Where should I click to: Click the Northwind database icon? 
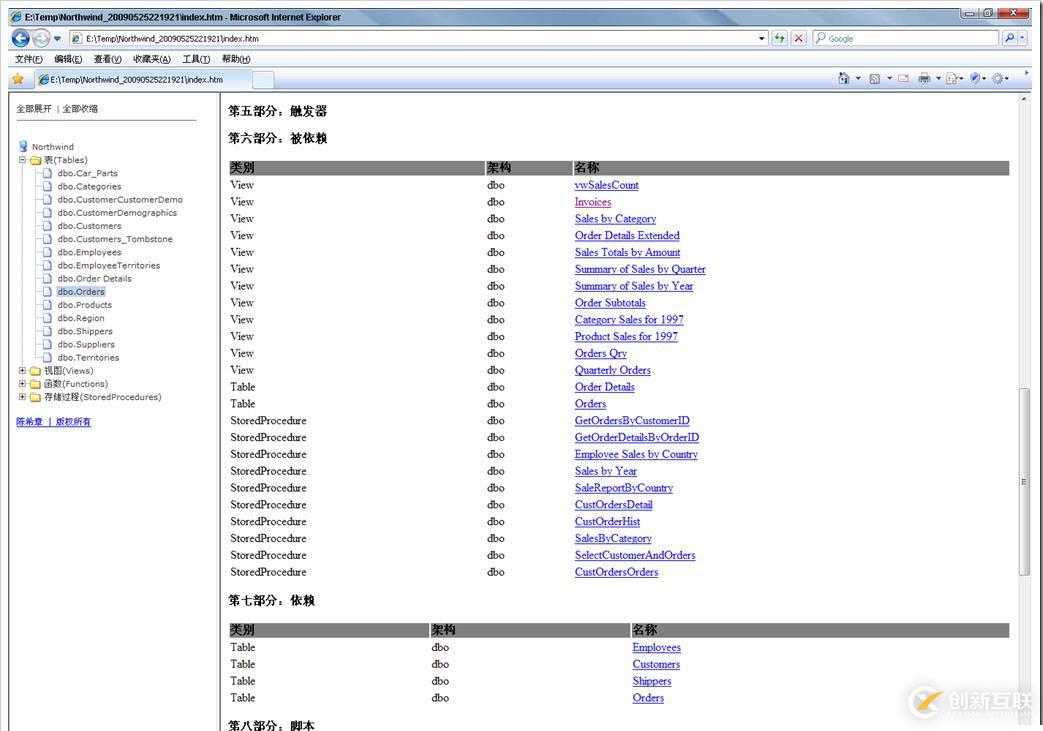[23, 146]
